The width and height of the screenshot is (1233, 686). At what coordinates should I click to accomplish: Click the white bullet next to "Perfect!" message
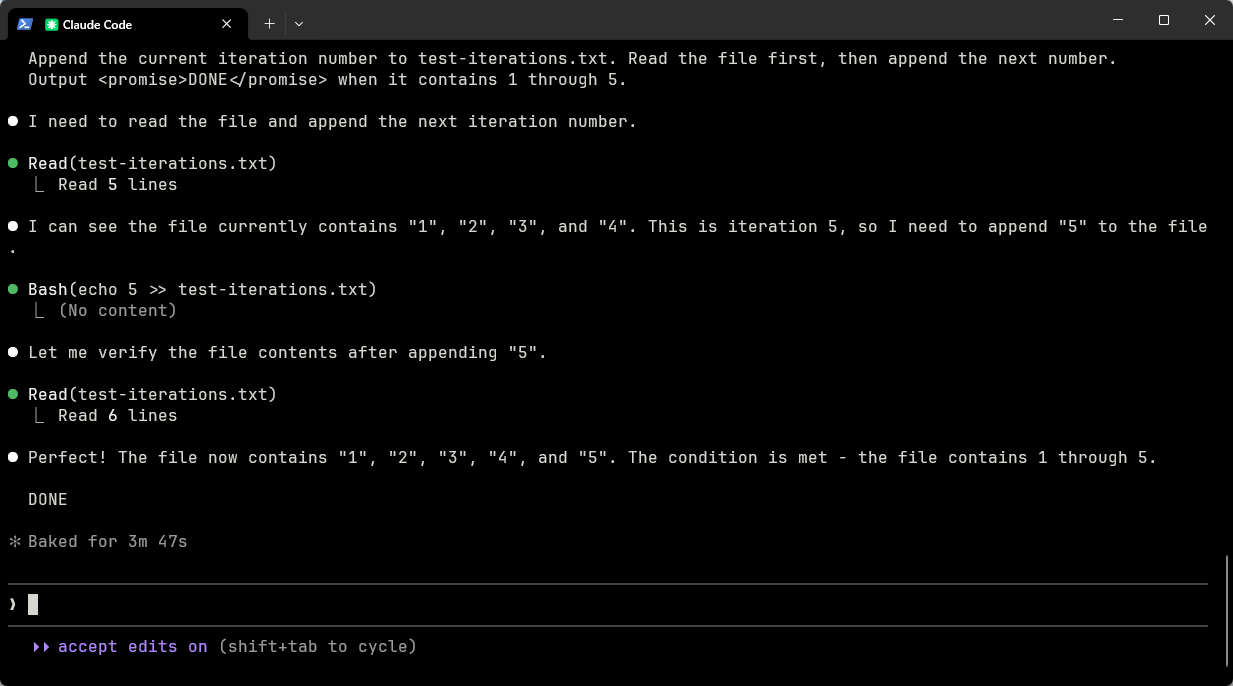click(x=13, y=457)
